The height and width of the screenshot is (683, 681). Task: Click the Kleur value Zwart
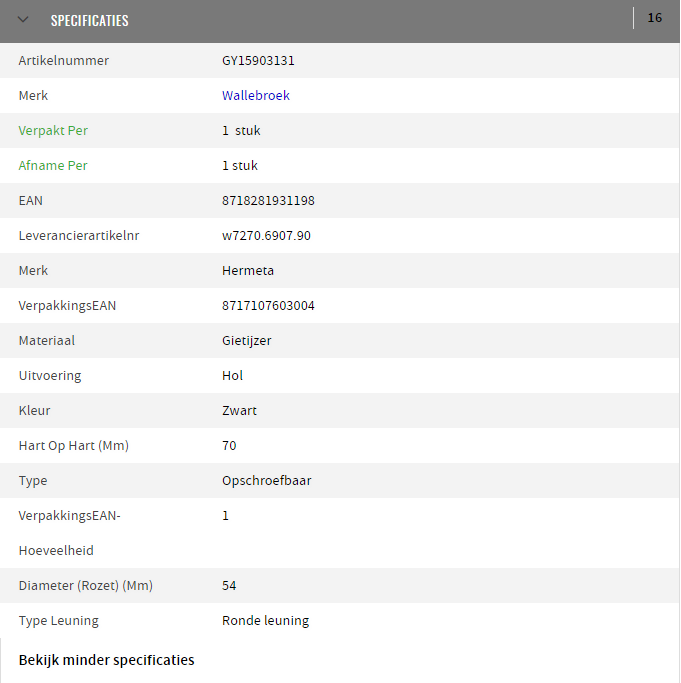[239, 410]
